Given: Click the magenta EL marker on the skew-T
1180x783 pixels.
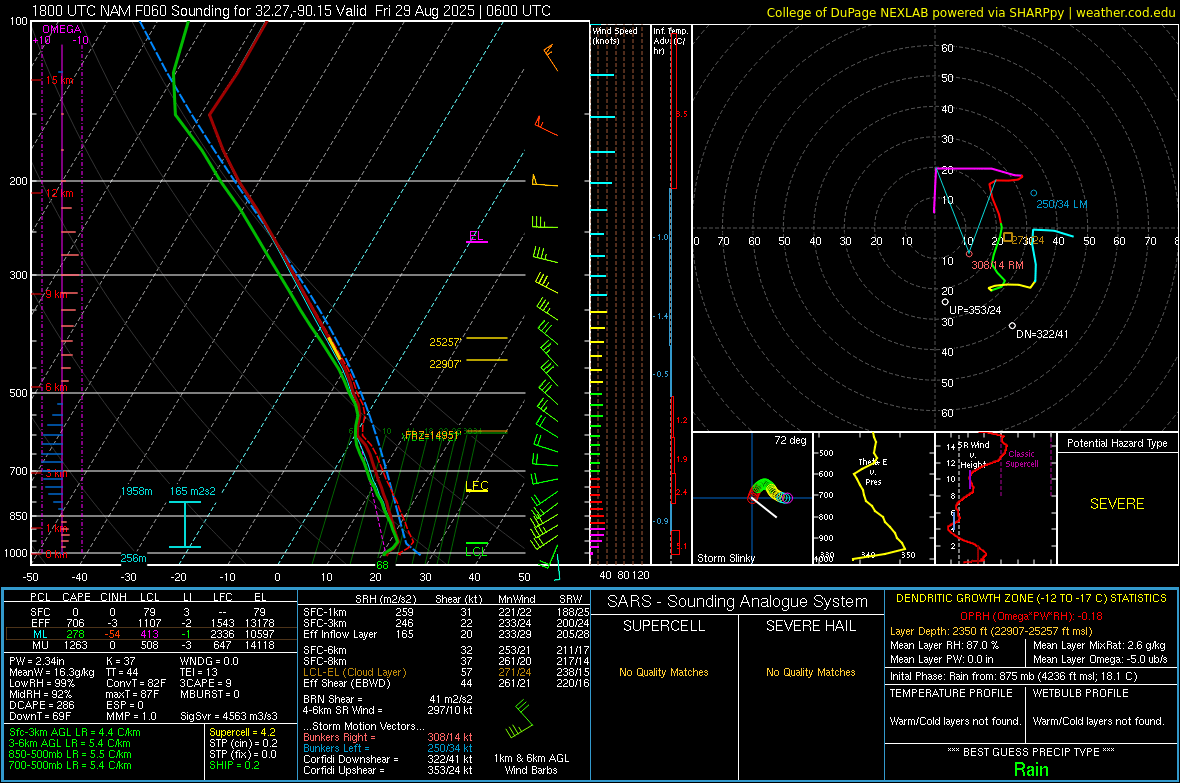Looking at the screenshot, I should coord(477,237).
